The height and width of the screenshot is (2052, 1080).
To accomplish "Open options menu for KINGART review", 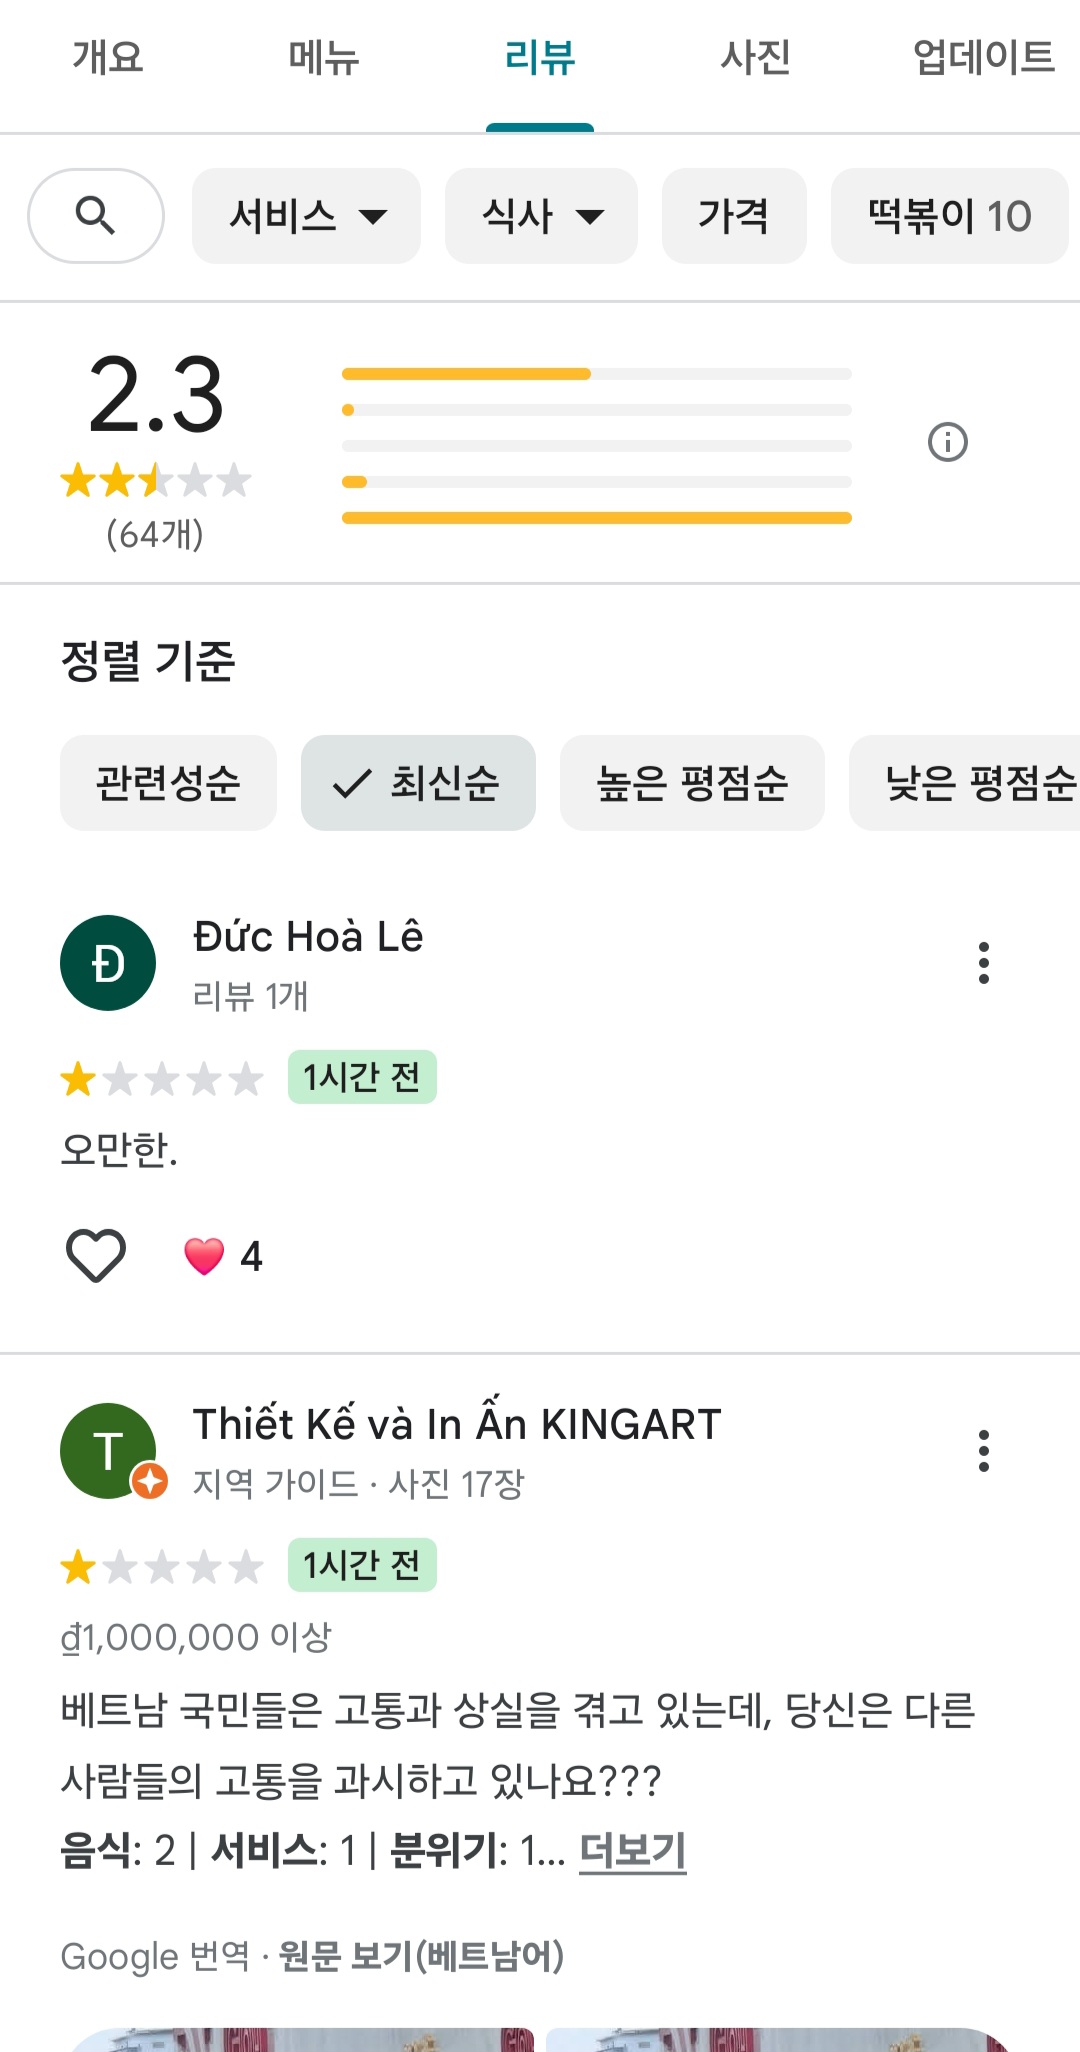I will [x=984, y=1450].
